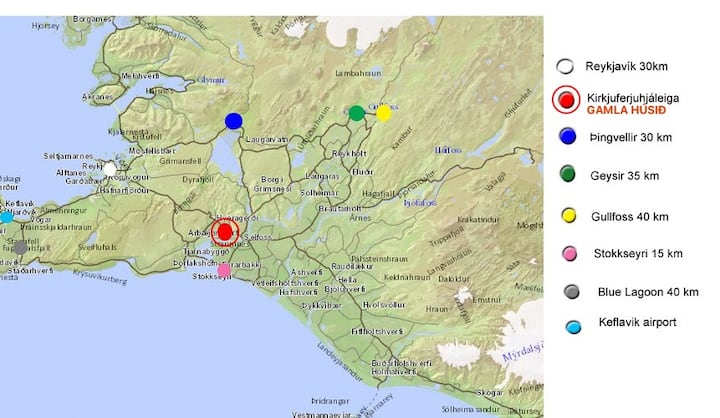Select the cyan Keflavik airport marker on the map
This screenshot has width=720, height=418.
[x=6, y=216]
